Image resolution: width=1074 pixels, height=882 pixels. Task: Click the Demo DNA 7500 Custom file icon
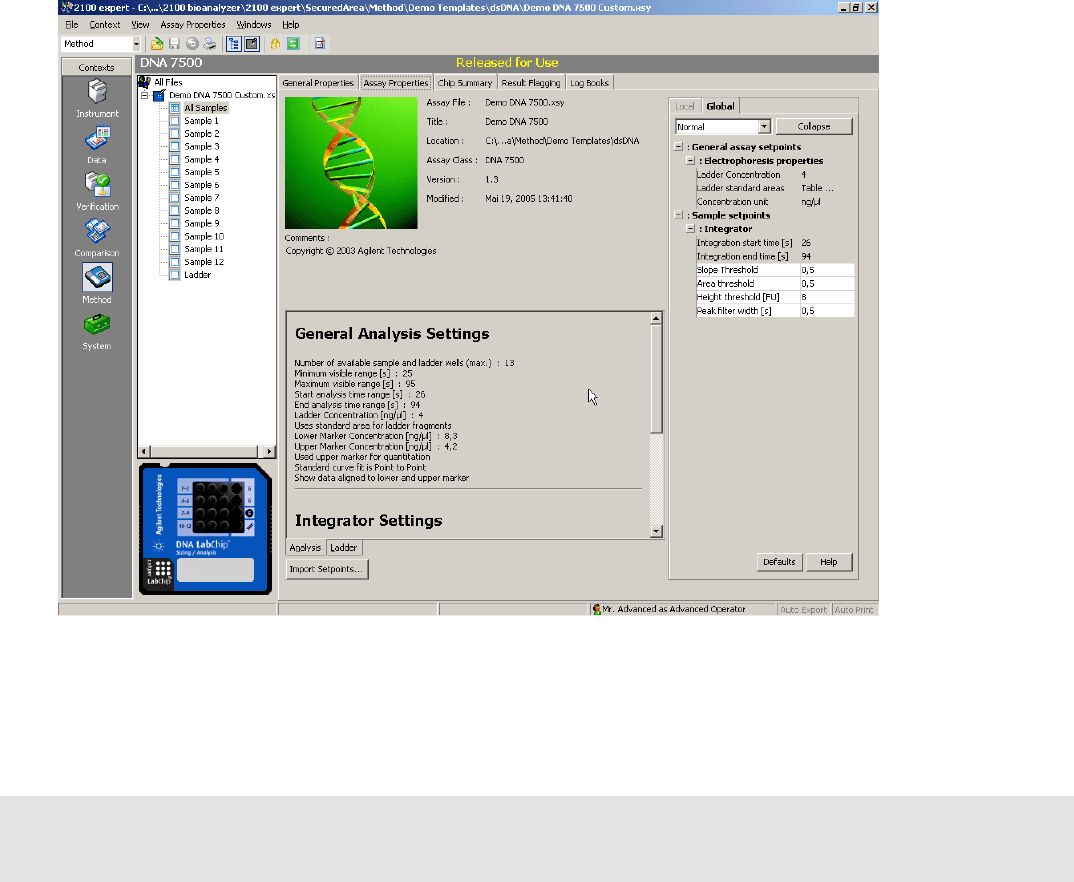click(159, 95)
